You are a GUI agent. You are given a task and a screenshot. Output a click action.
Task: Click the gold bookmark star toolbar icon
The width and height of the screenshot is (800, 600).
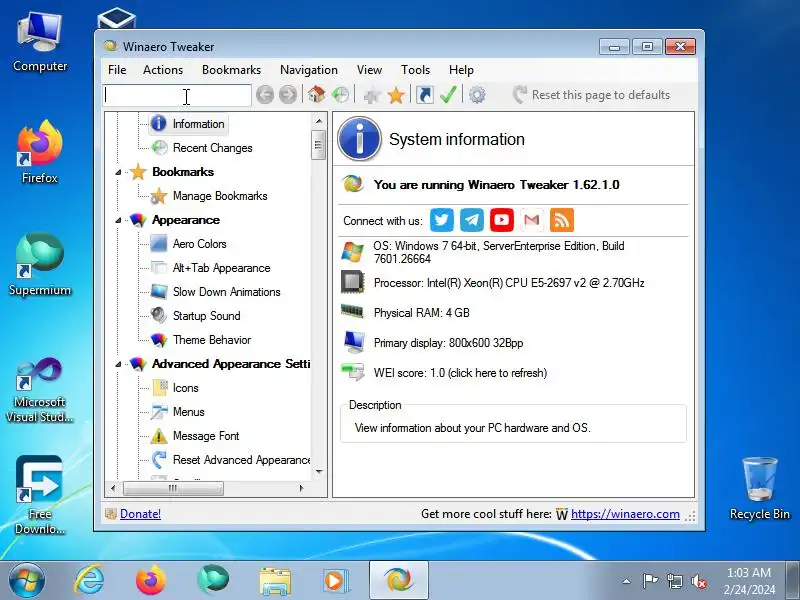tap(396, 95)
